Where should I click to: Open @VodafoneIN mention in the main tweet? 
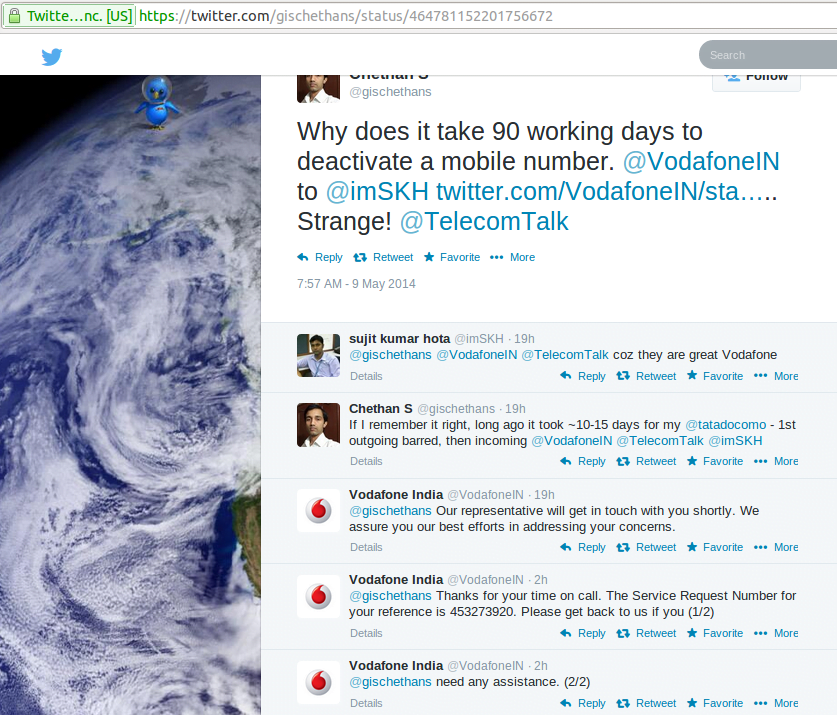pyautogui.click(x=701, y=161)
